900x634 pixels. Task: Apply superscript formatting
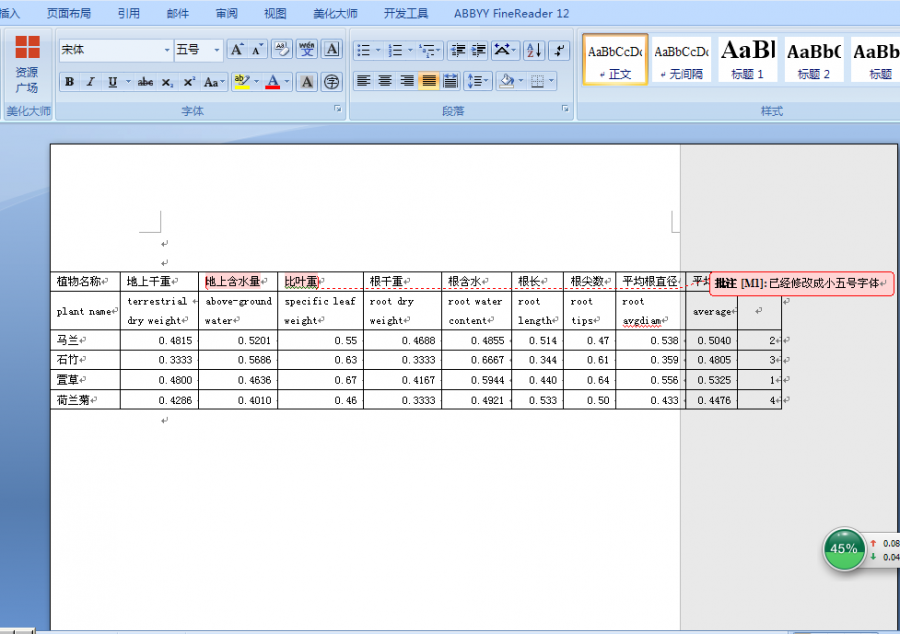189,82
